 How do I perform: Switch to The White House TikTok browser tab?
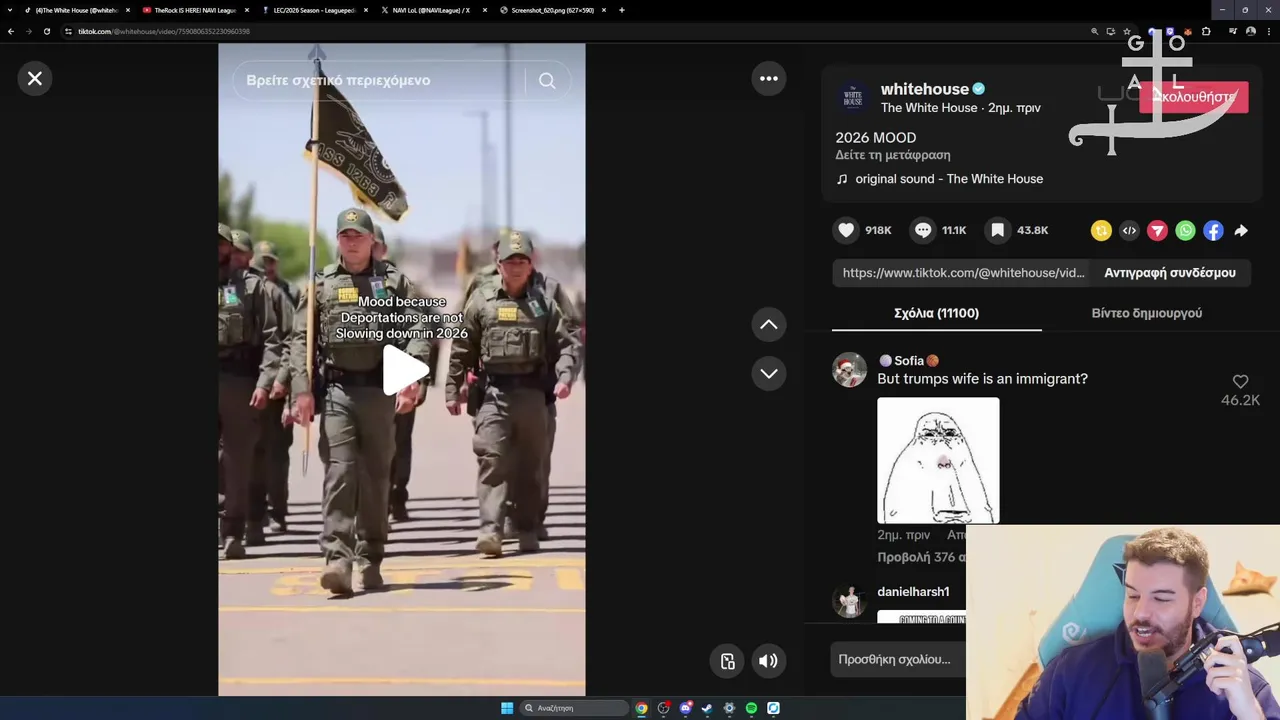75,10
